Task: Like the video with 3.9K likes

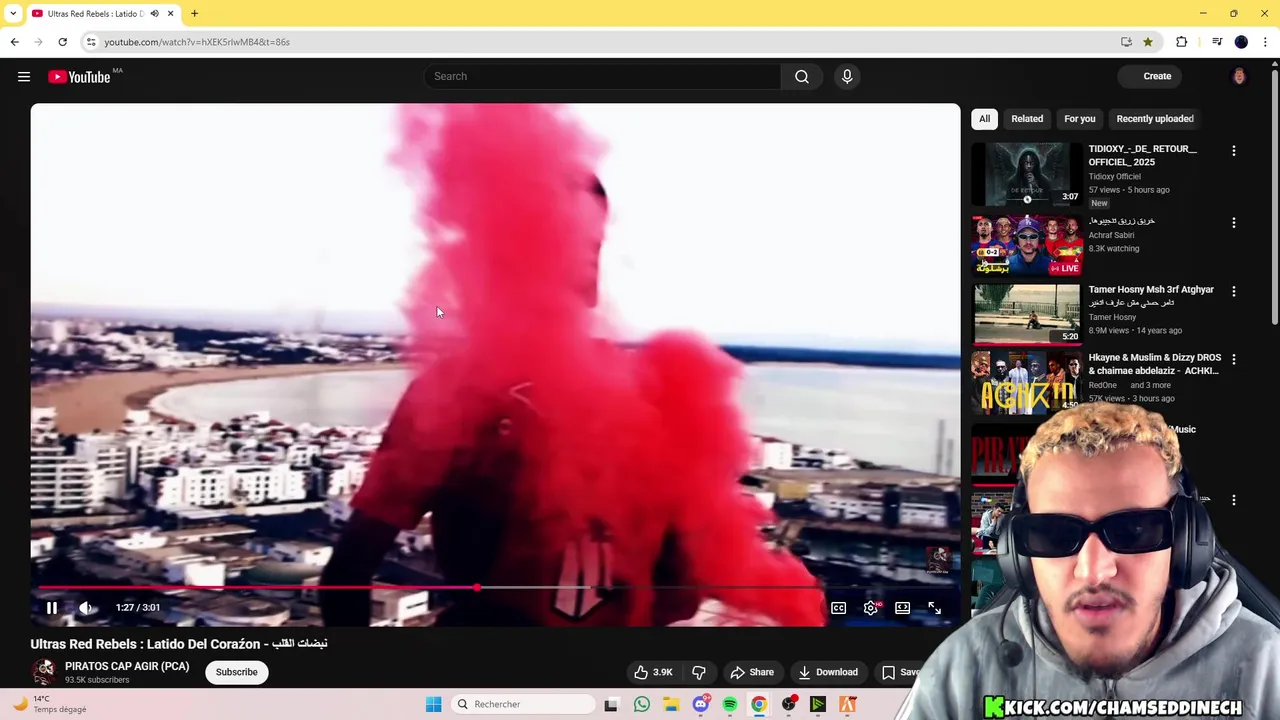Action: (x=653, y=672)
